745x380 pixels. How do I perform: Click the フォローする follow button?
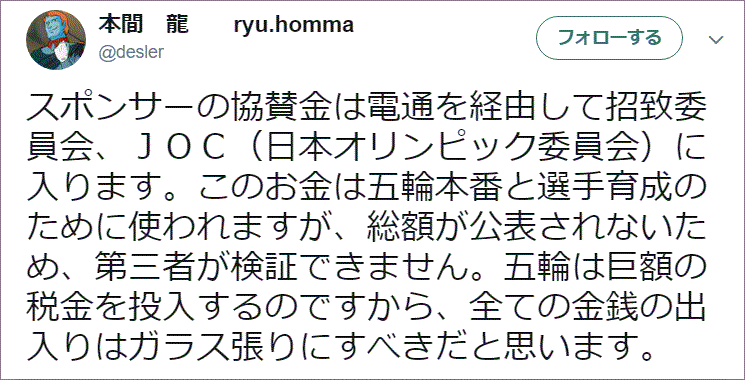609,38
